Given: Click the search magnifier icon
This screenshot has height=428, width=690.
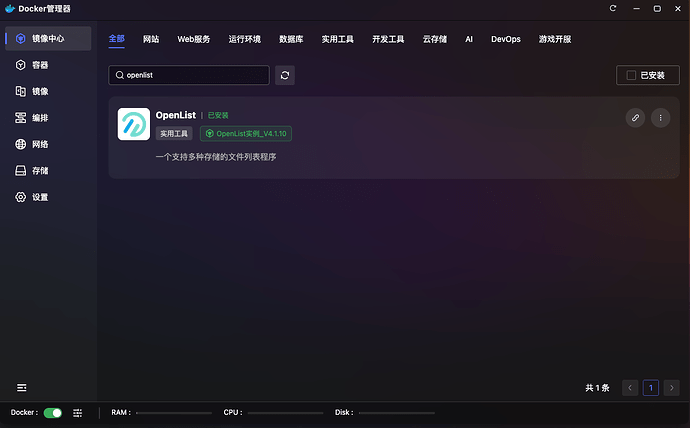Looking at the screenshot, I should click(x=119, y=75).
